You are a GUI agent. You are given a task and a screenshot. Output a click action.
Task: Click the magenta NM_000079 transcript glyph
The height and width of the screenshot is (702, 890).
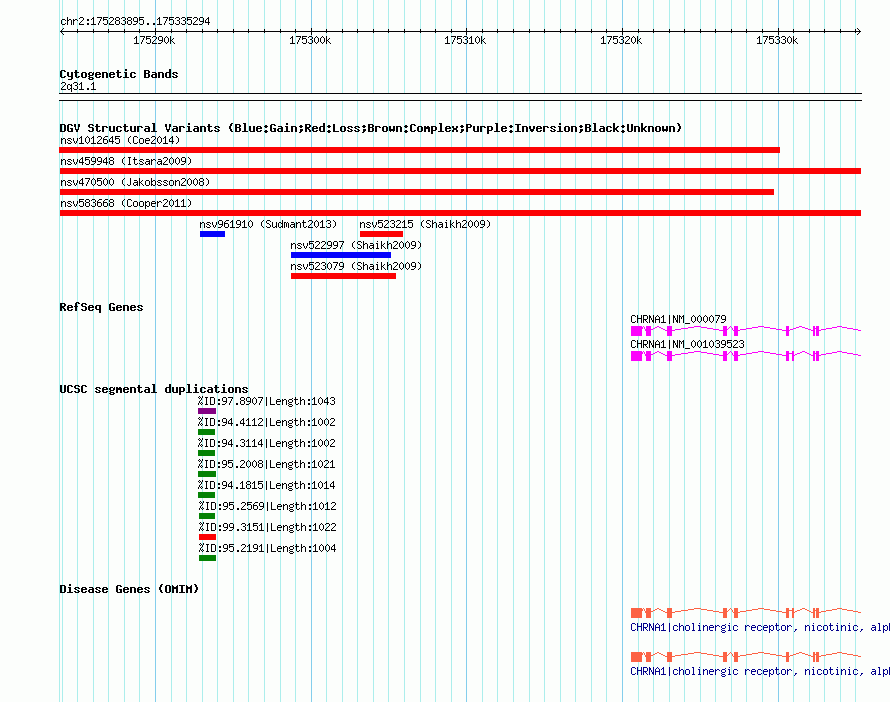746,331
